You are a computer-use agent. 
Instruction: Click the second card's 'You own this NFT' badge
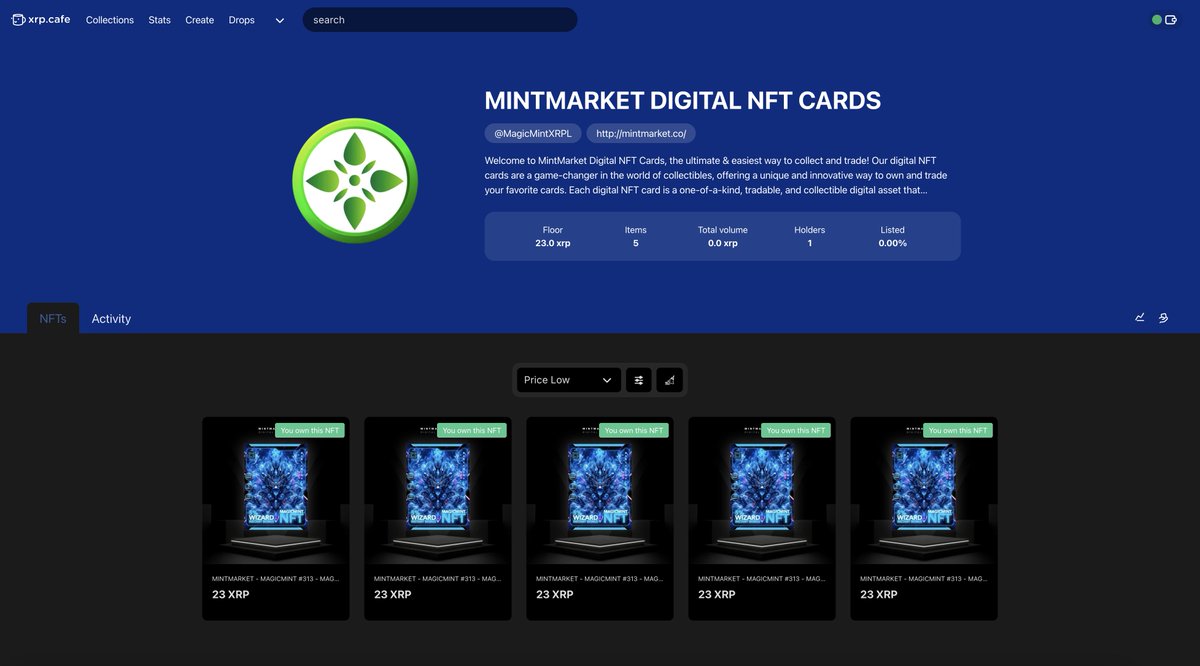pos(472,430)
